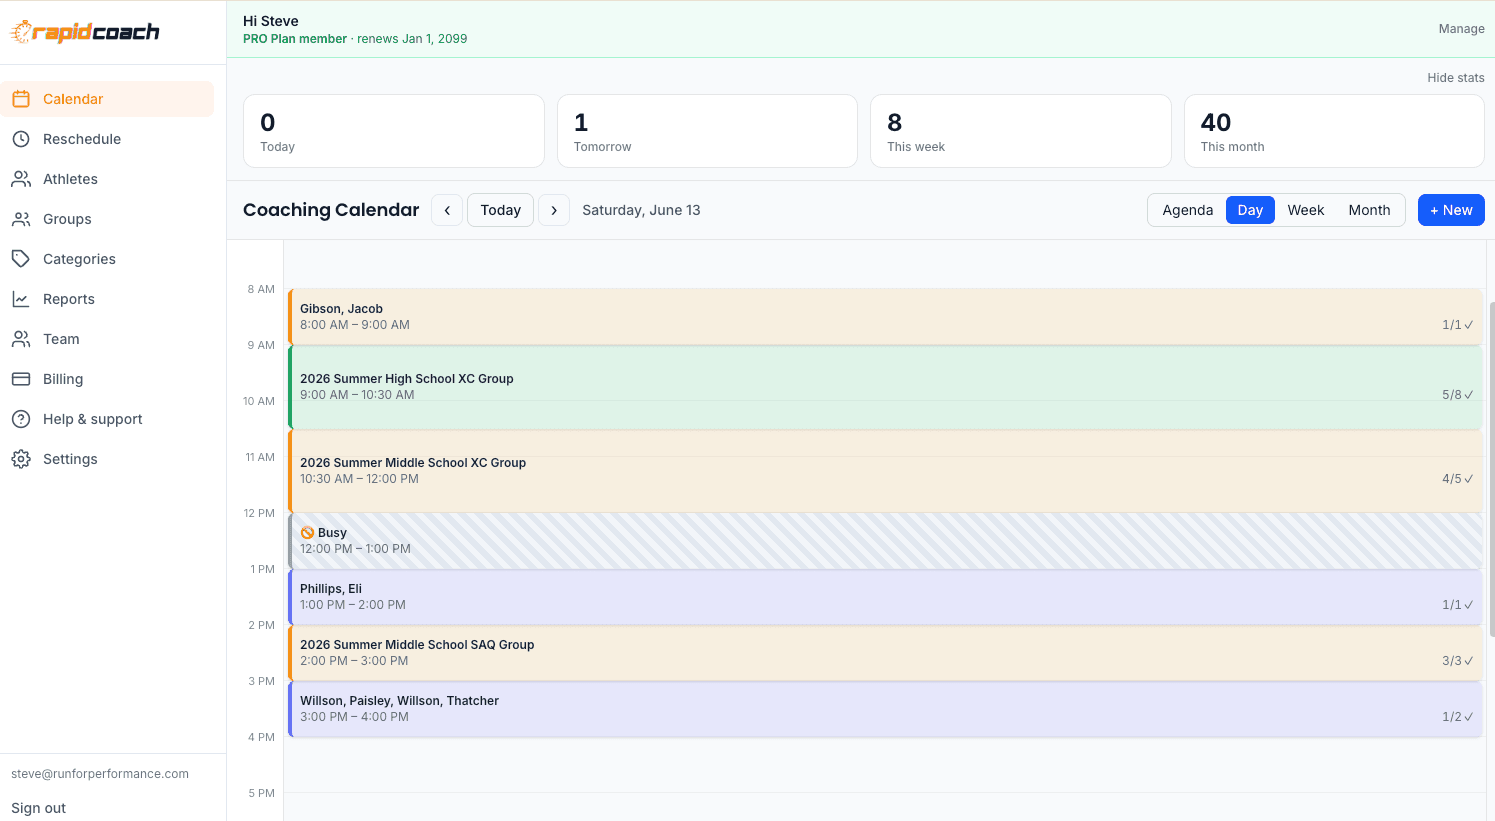Screen dimensions: 1495x821
Task: Open the Groups page
Action: pyautogui.click(x=107, y=219)
